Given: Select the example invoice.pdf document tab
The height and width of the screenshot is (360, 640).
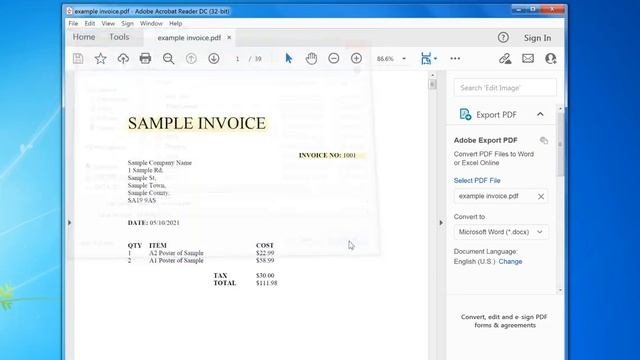Looking at the screenshot, I should tap(189, 38).
